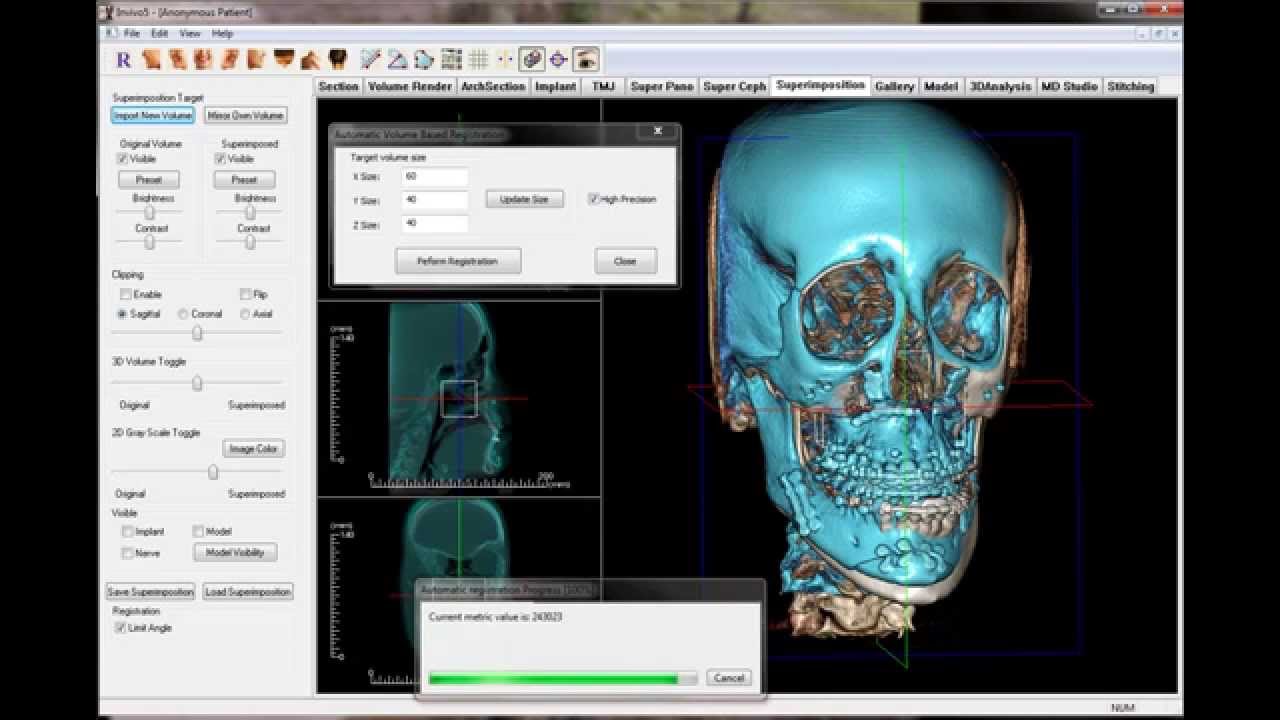Screen dimensions: 1280x720
Task: Click the Save Superimposition button
Action: click(x=150, y=592)
